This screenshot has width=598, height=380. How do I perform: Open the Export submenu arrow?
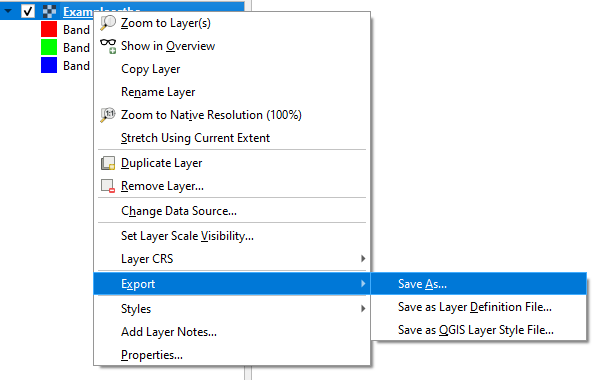363,283
